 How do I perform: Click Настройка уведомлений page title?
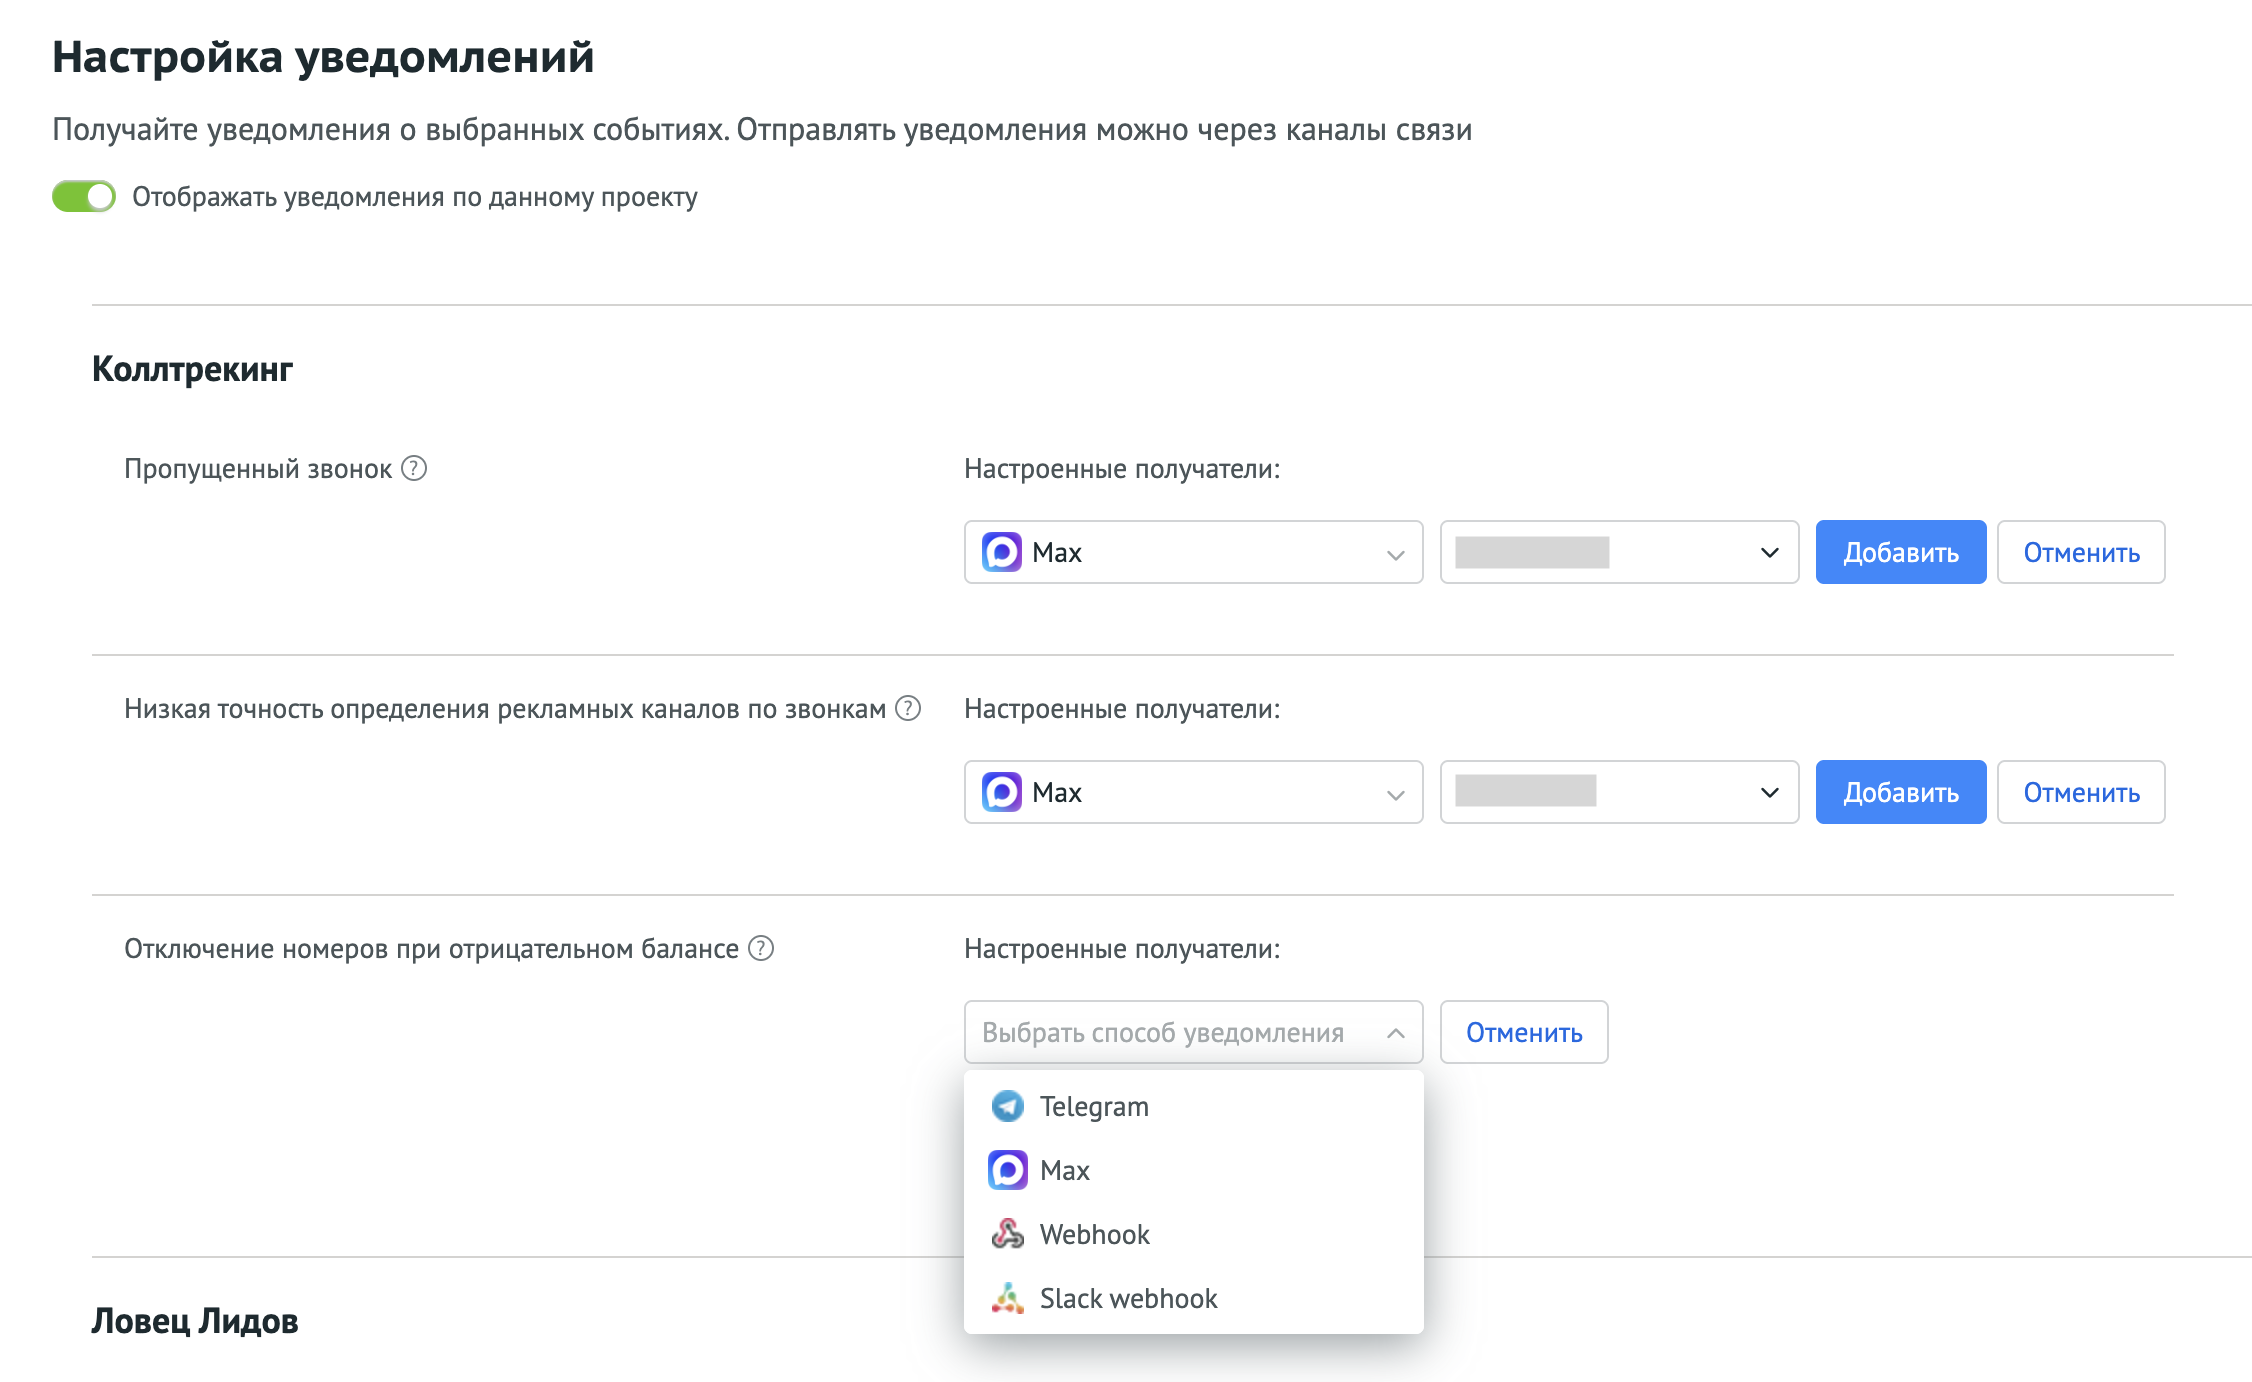pos(323,57)
